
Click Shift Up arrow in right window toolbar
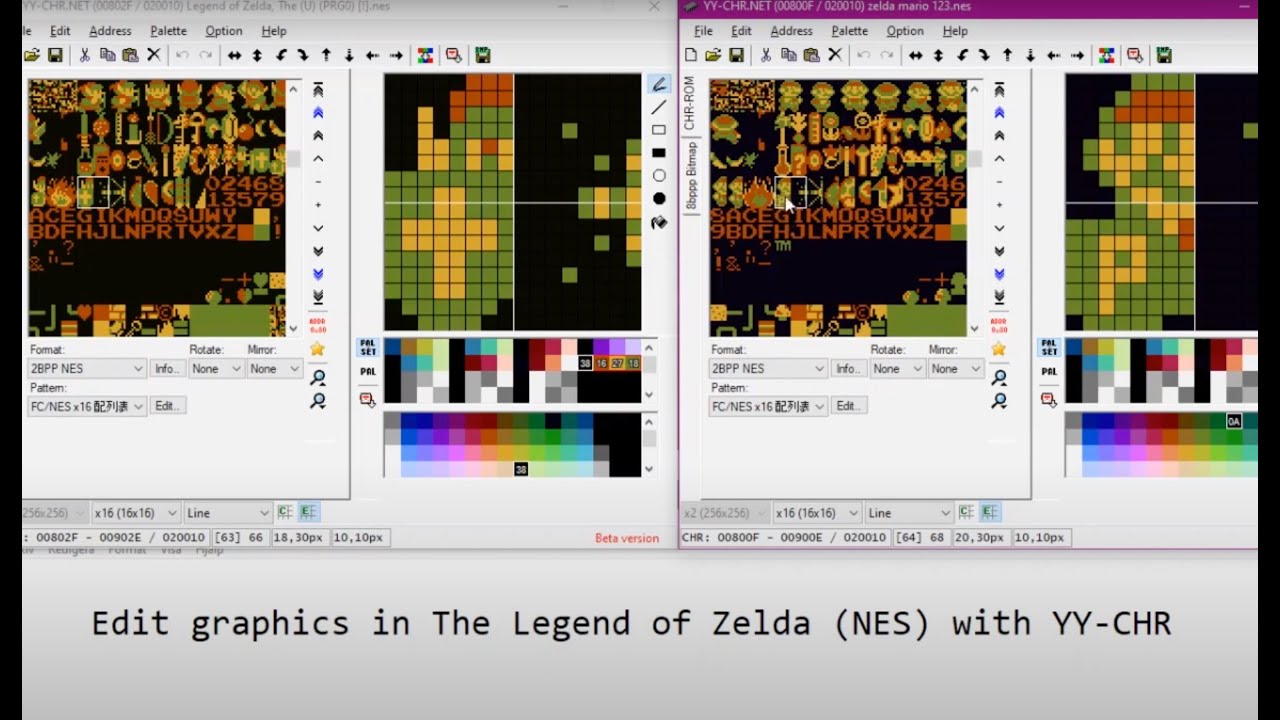(x=1007, y=55)
